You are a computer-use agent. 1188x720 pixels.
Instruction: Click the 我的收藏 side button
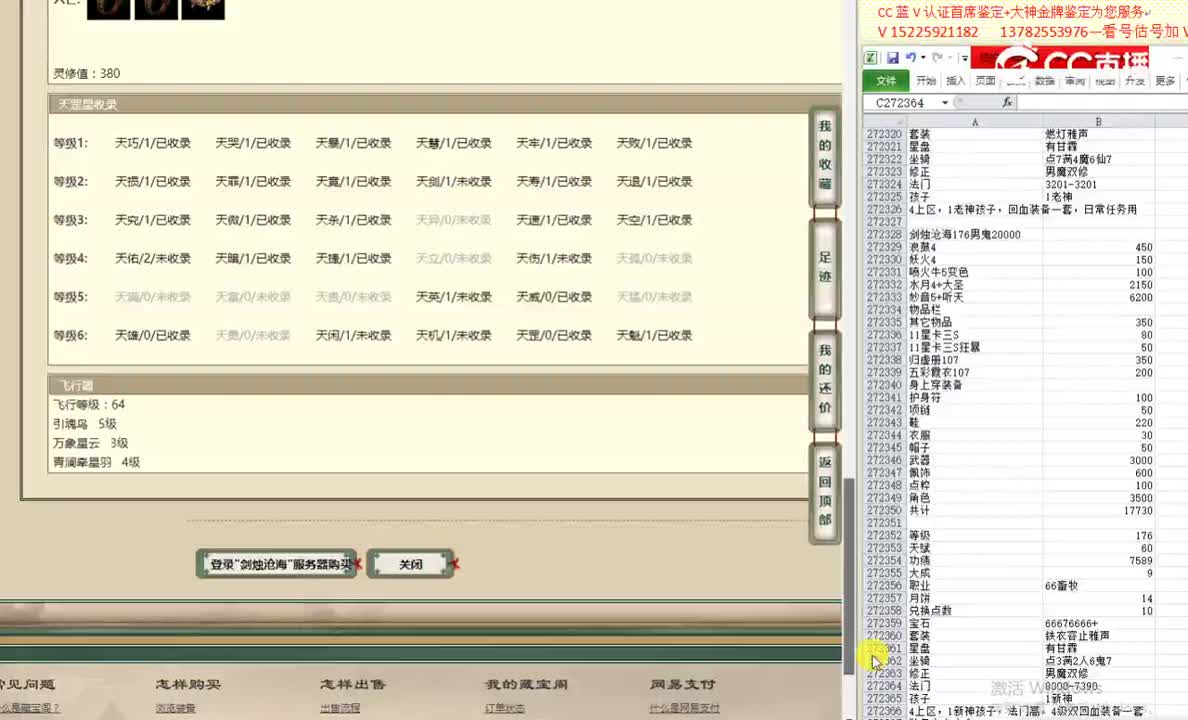point(825,155)
